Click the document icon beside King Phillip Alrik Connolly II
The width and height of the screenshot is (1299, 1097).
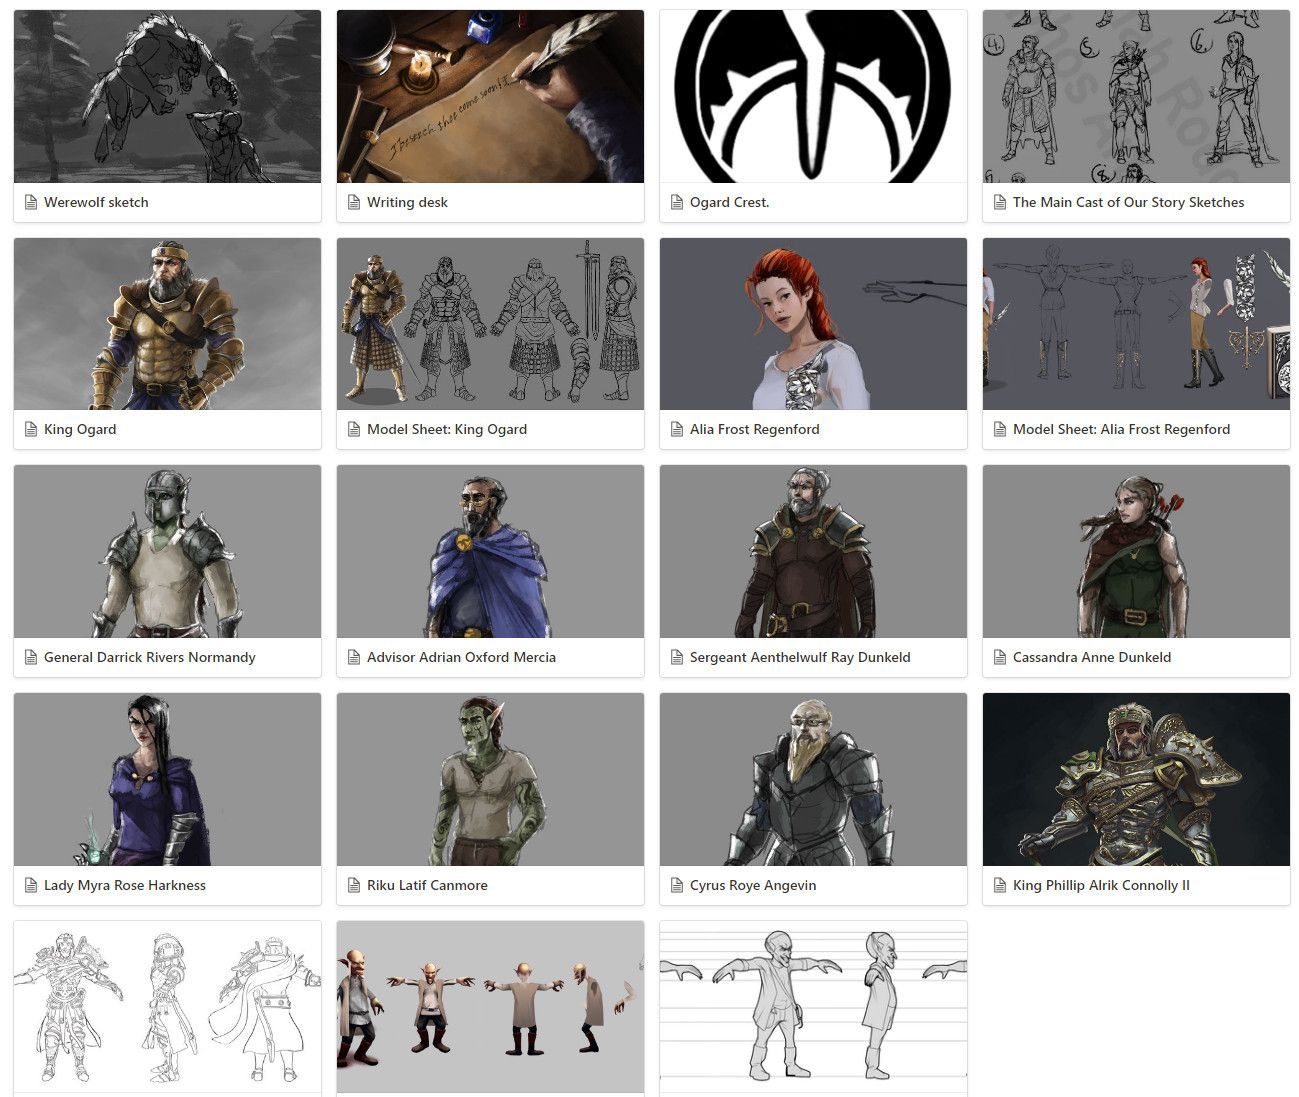(998, 885)
